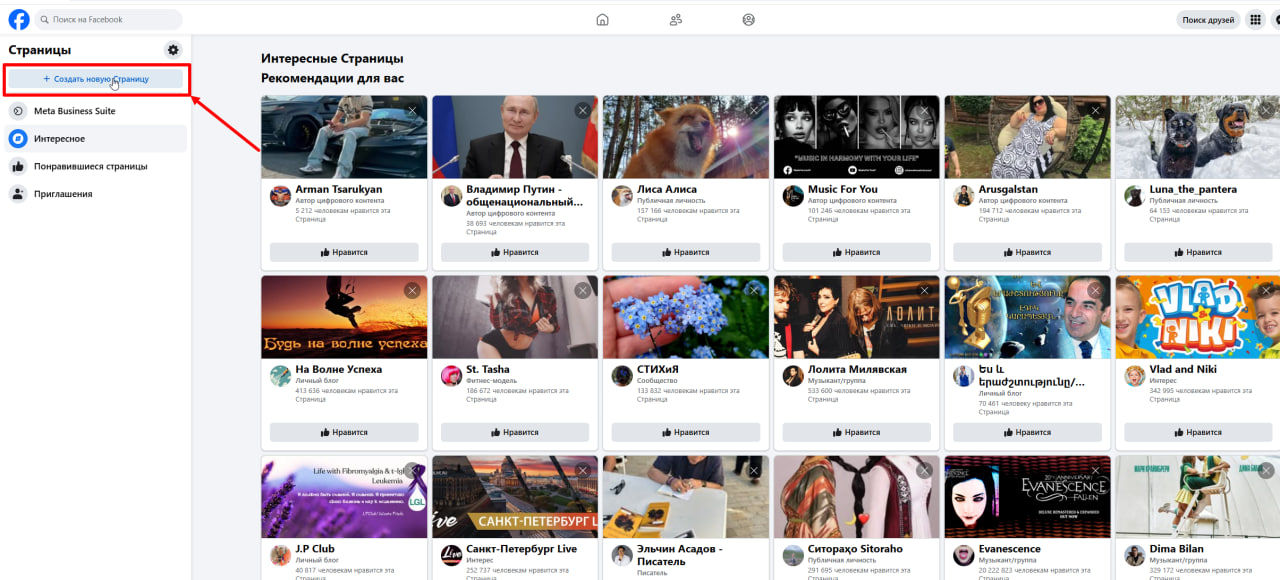The width and height of the screenshot is (1280, 580).
Task: Open Meta Business Suite in sidebar
Action: 75,111
